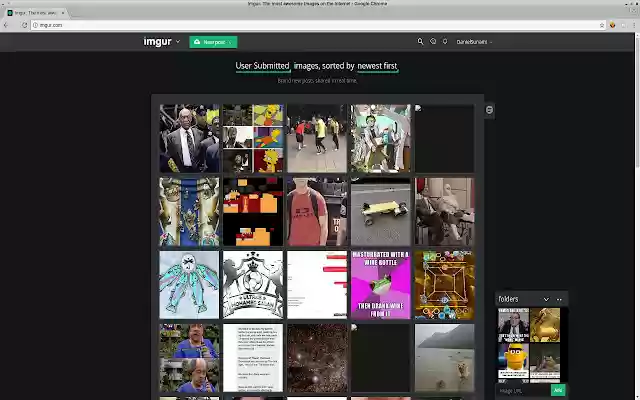Open the broken image in first row
The height and width of the screenshot is (400, 640).
click(444, 138)
